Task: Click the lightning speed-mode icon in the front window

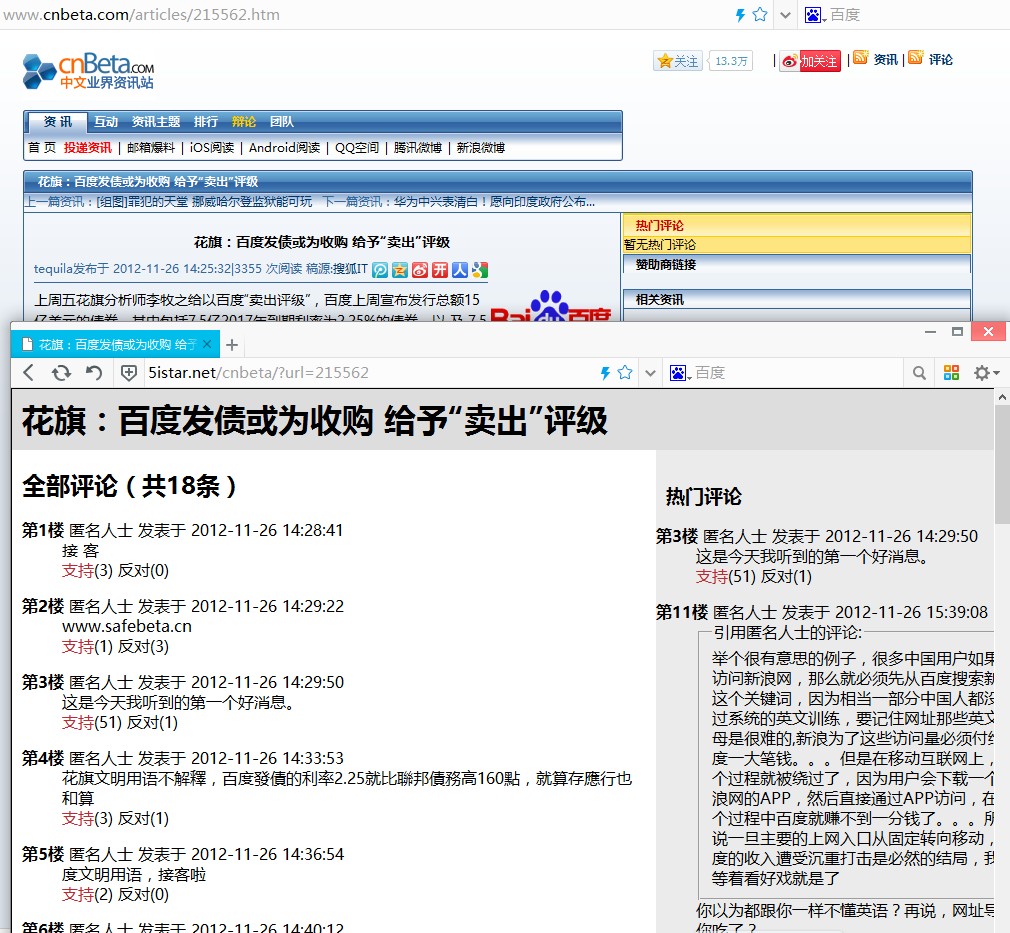Action: click(x=605, y=372)
